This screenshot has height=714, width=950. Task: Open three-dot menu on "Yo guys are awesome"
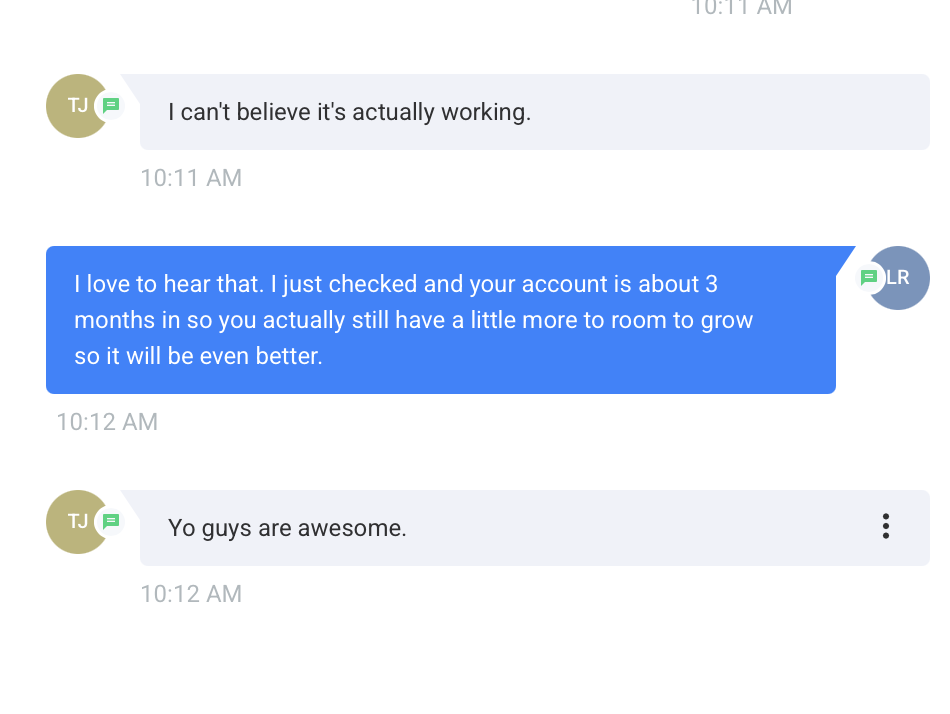pos(885,527)
